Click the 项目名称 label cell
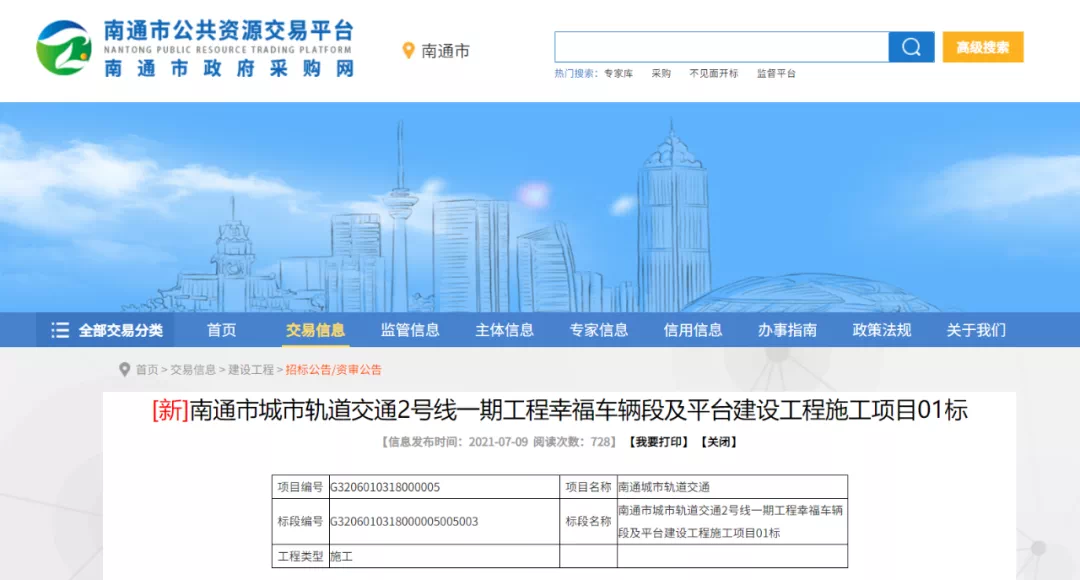Screen dimensions: 1080x580 (x=588, y=487)
